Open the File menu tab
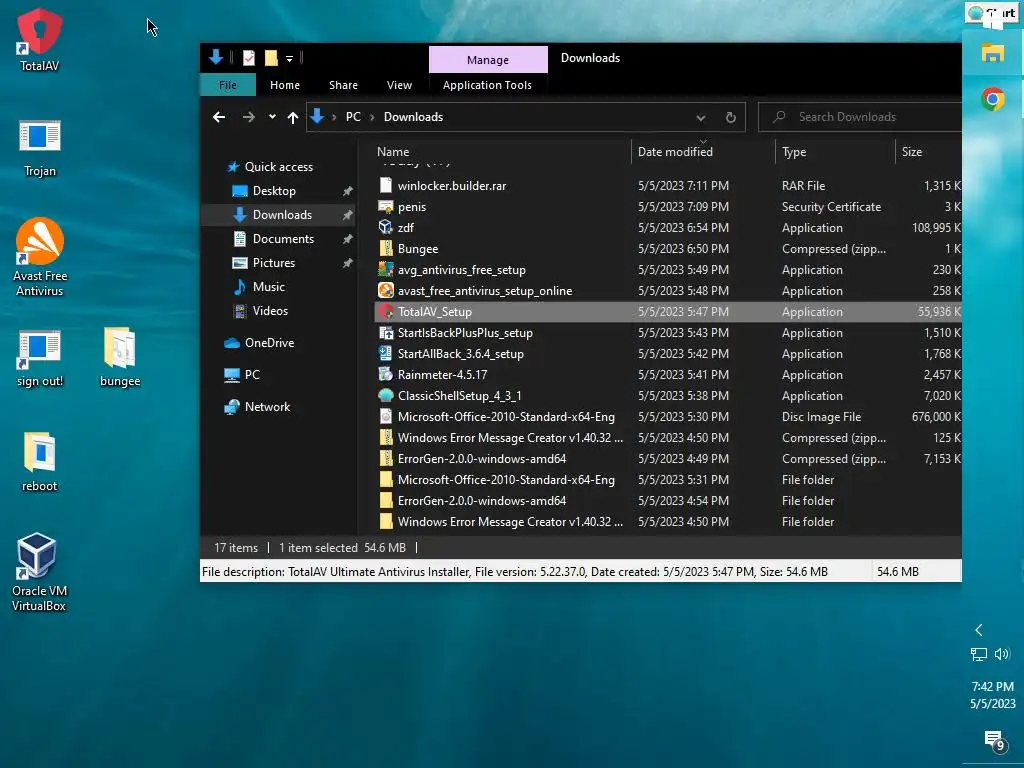 click(228, 85)
